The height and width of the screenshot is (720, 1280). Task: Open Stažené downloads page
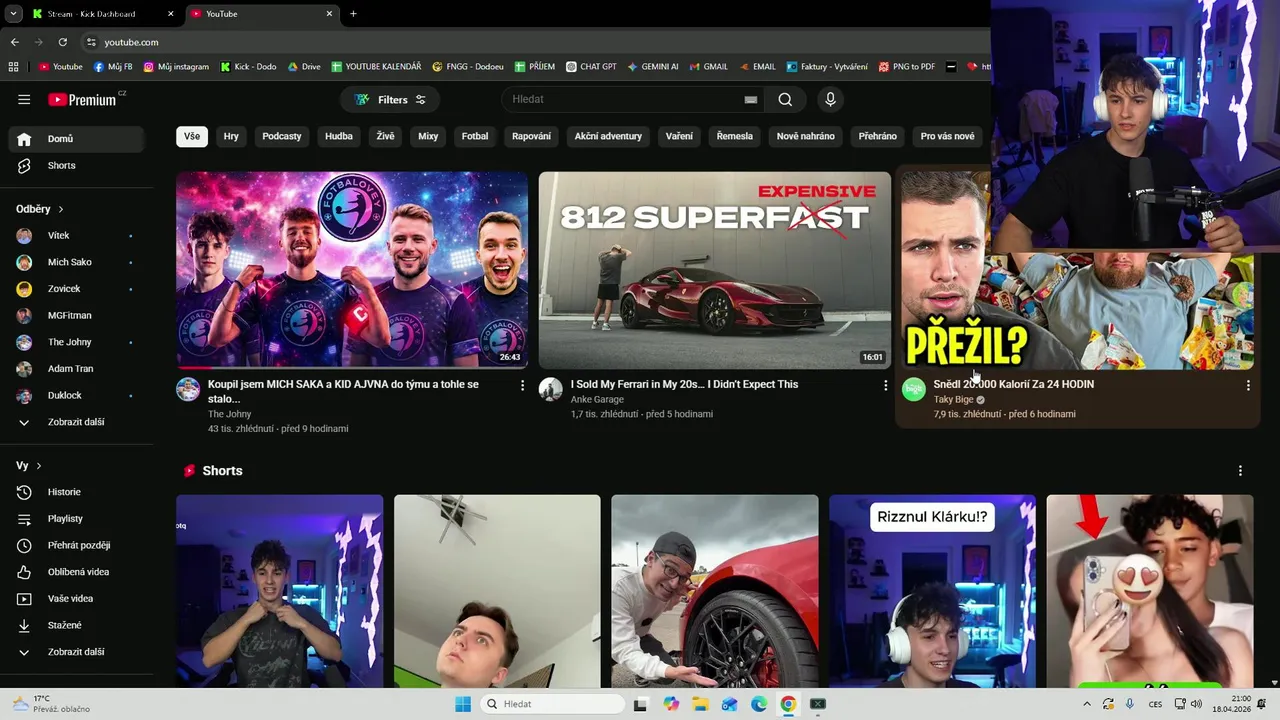76,625
